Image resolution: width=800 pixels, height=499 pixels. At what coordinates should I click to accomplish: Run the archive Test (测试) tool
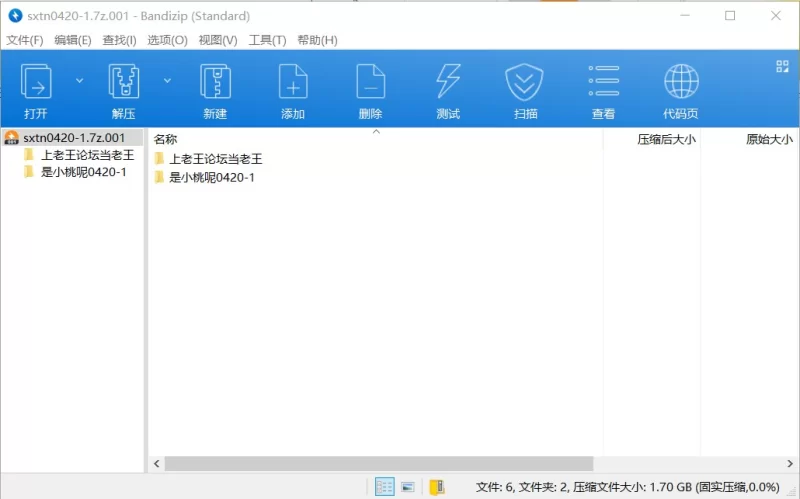tap(448, 82)
